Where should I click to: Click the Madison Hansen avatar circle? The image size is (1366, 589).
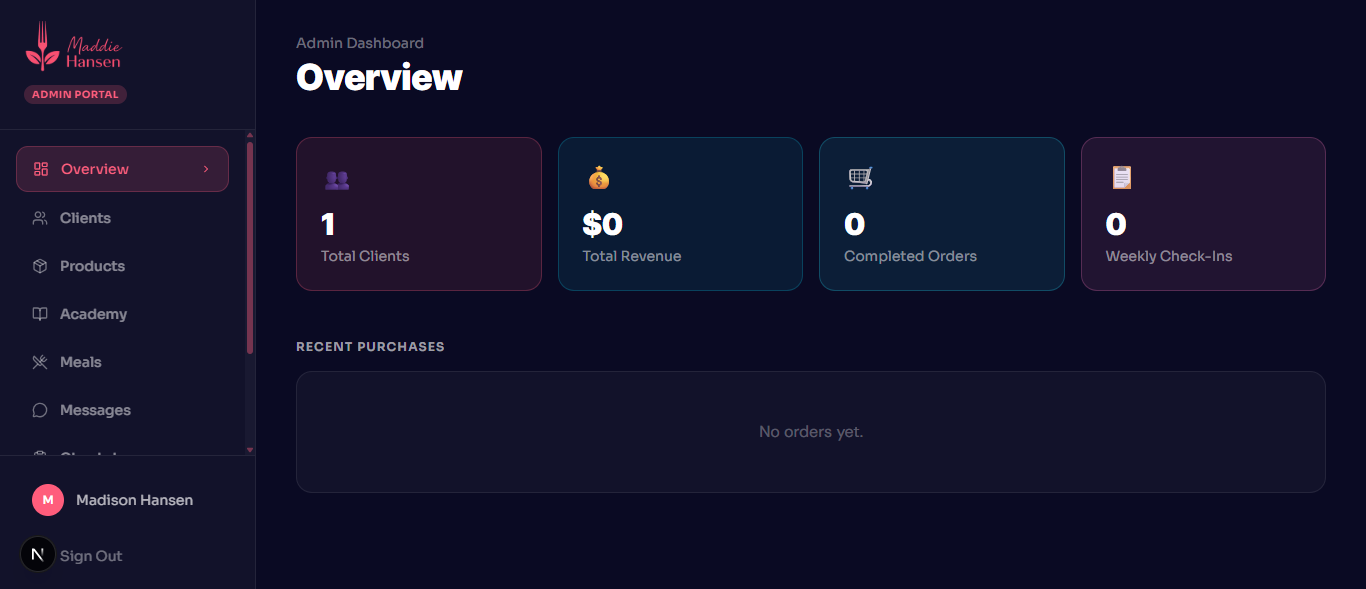pyautogui.click(x=48, y=500)
